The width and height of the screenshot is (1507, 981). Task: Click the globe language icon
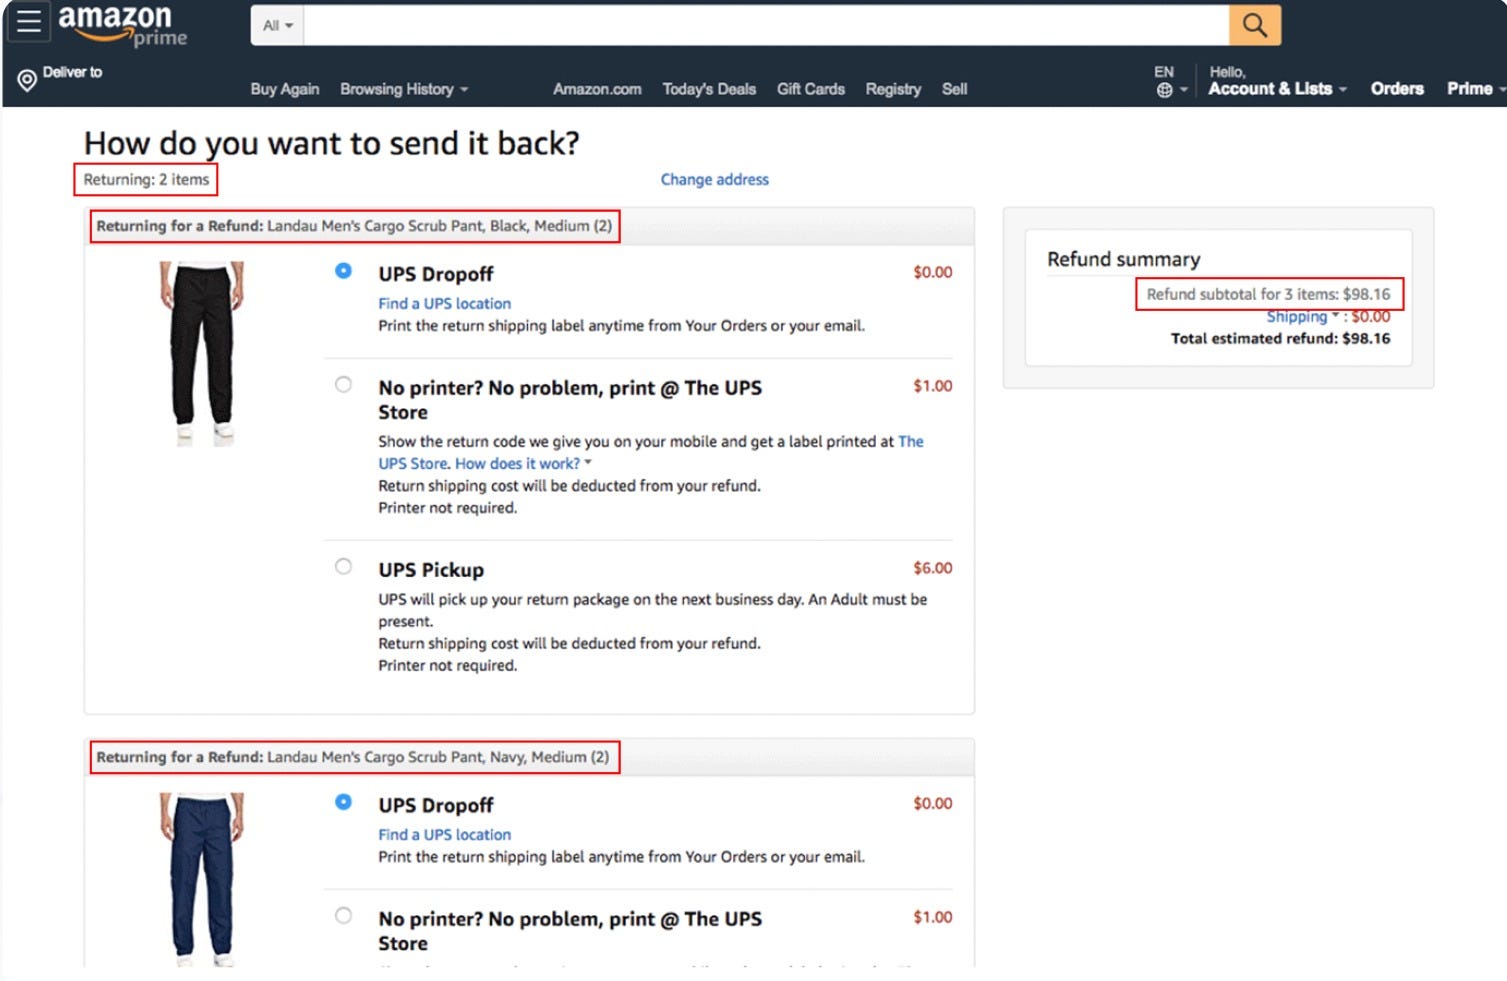point(1164,90)
